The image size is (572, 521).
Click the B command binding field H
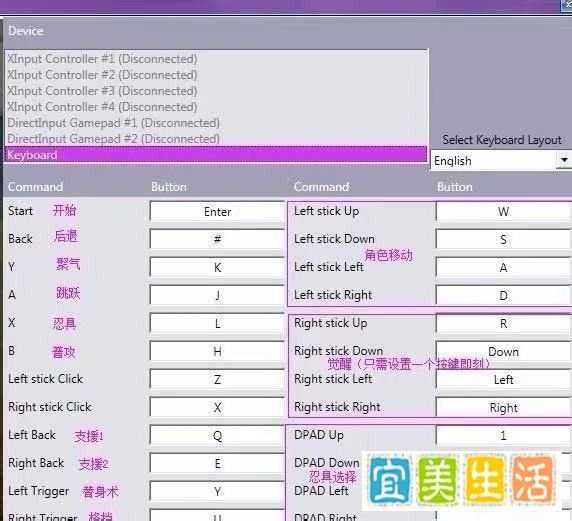(x=217, y=352)
